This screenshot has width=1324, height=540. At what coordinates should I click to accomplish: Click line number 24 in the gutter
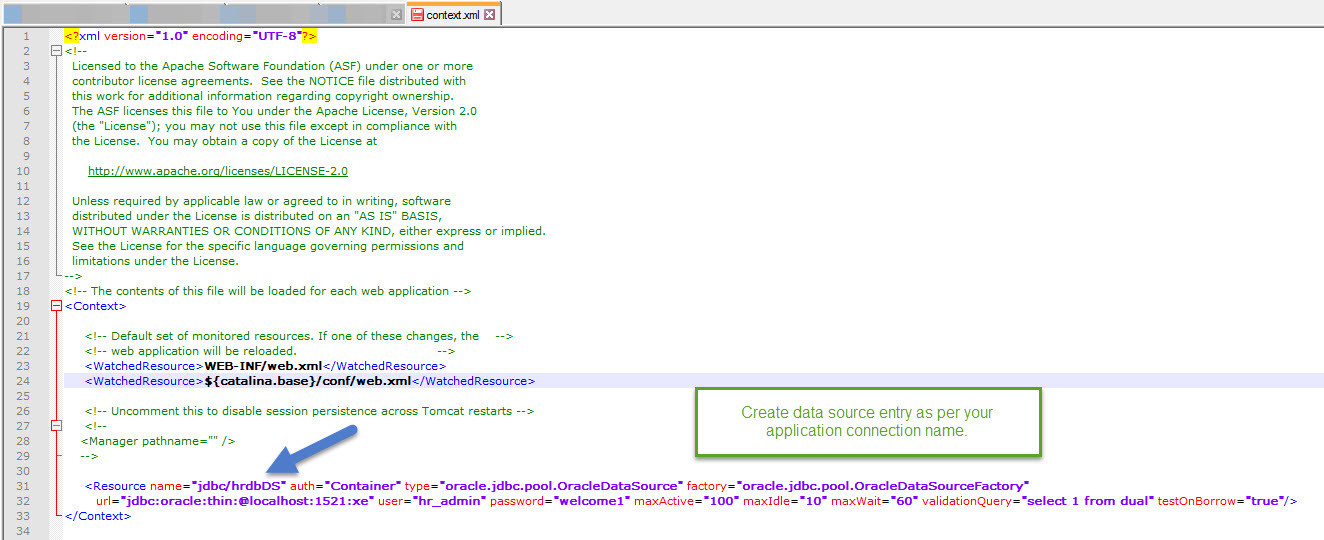tap(24, 381)
